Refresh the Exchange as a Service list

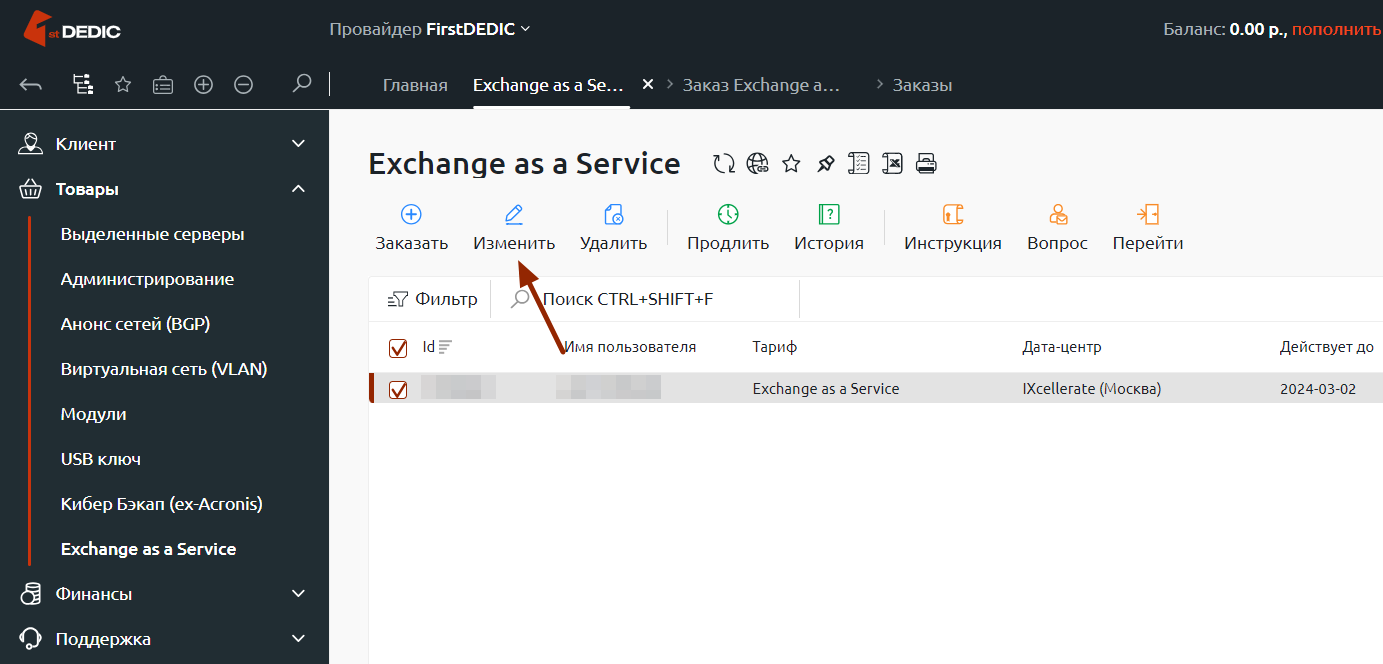[724, 164]
